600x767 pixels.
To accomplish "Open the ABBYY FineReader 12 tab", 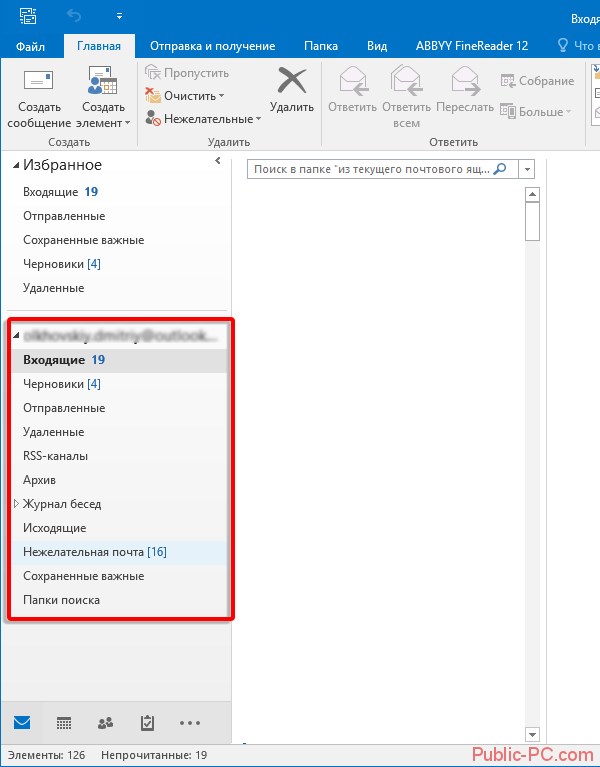I will pyautogui.click(x=472, y=46).
